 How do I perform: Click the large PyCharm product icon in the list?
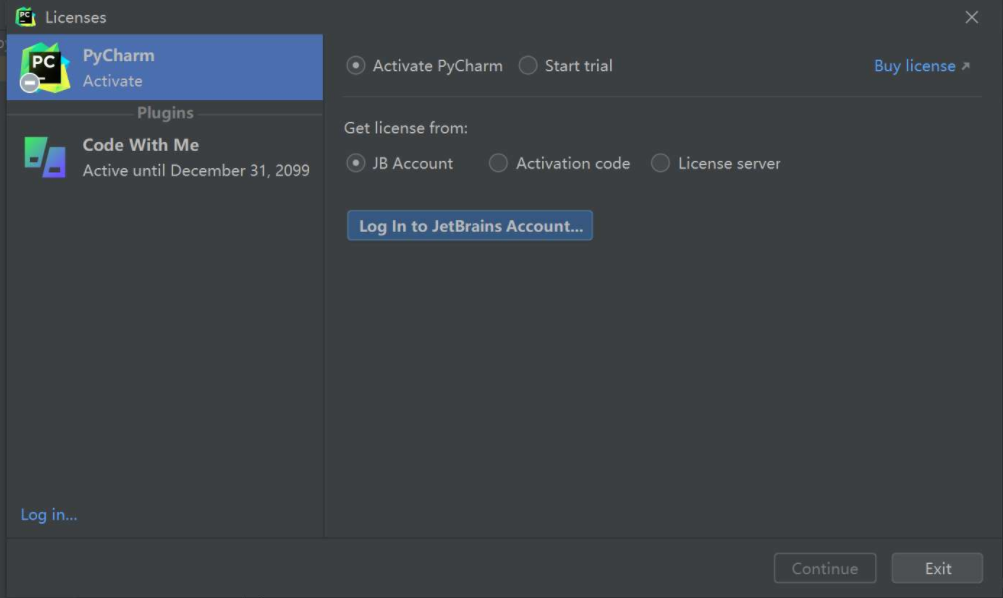44,67
